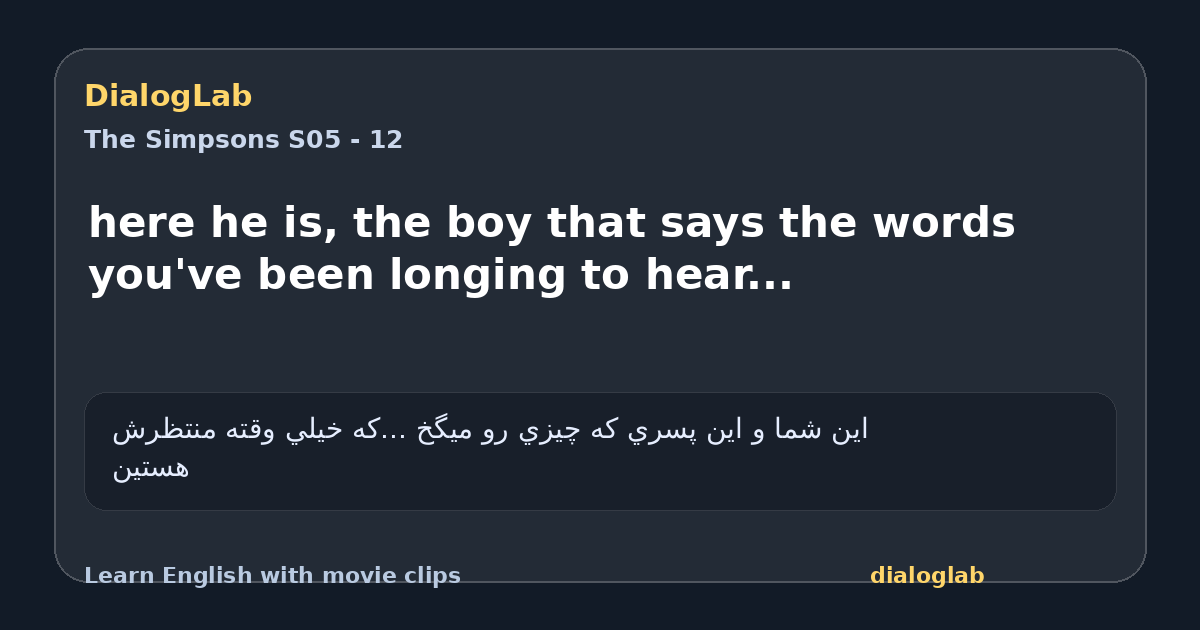Image resolution: width=1200 pixels, height=630 pixels.
Task: Select the "S05 - 12" episode number
Action: click(345, 140)
